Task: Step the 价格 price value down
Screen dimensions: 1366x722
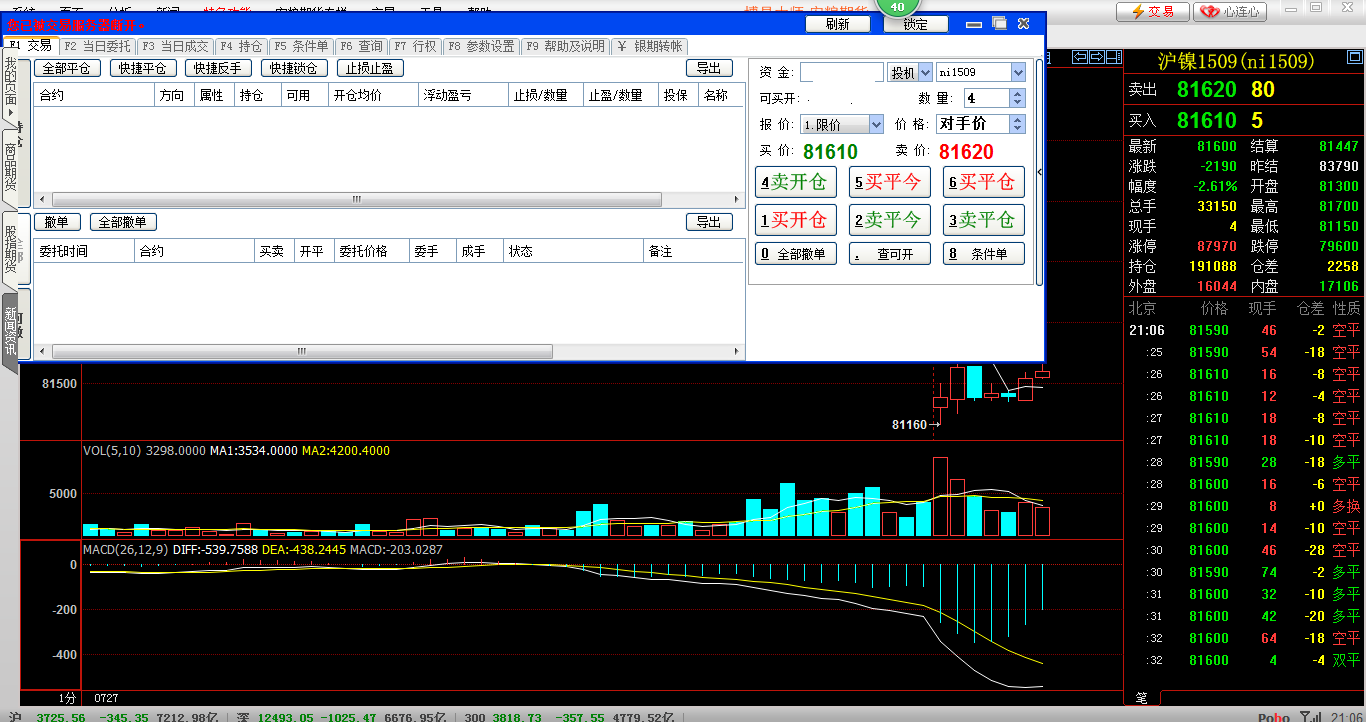Action: pos(1018,129)
